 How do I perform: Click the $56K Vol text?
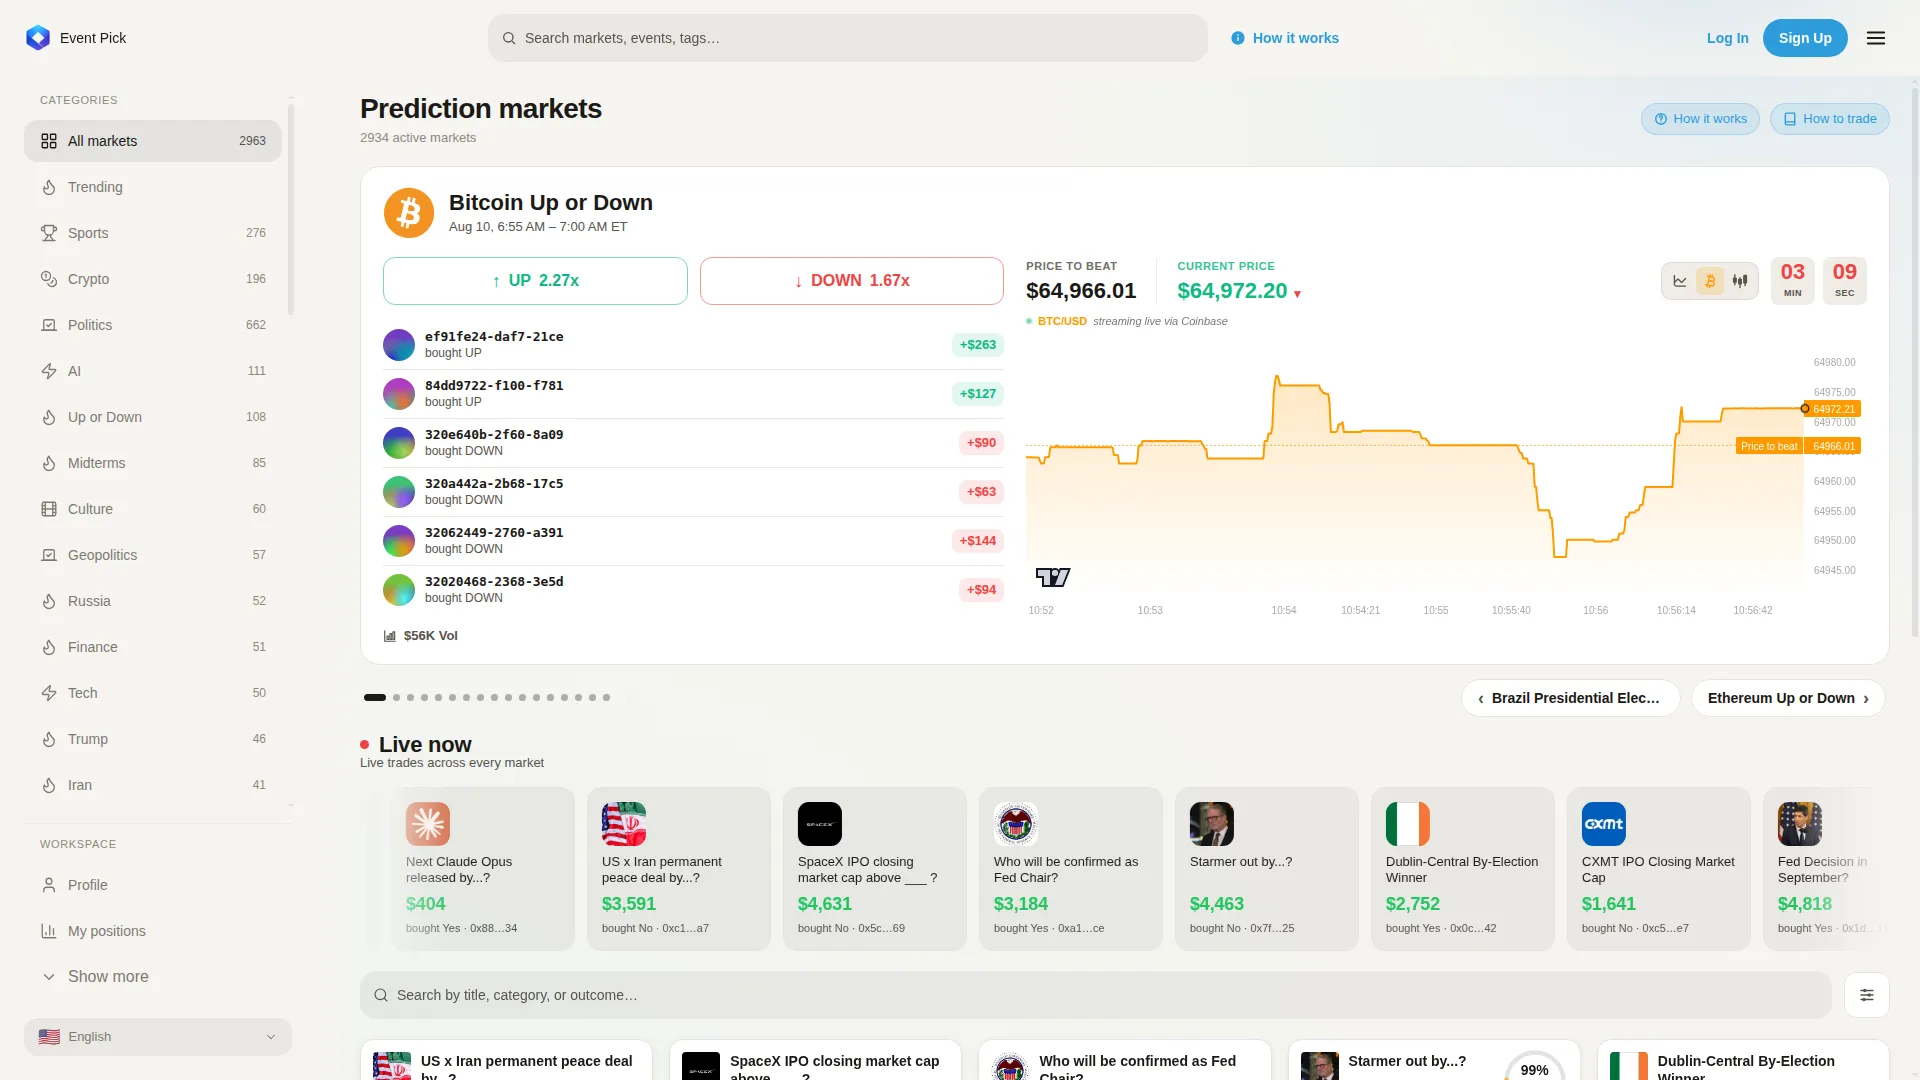(431, 636)
